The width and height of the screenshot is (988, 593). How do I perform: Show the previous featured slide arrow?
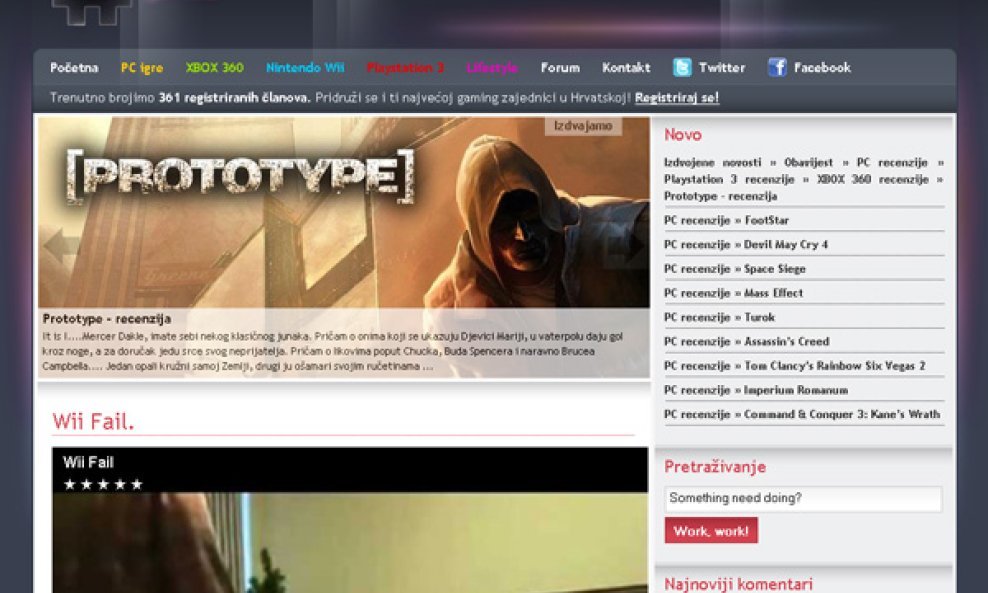(60, 245)
